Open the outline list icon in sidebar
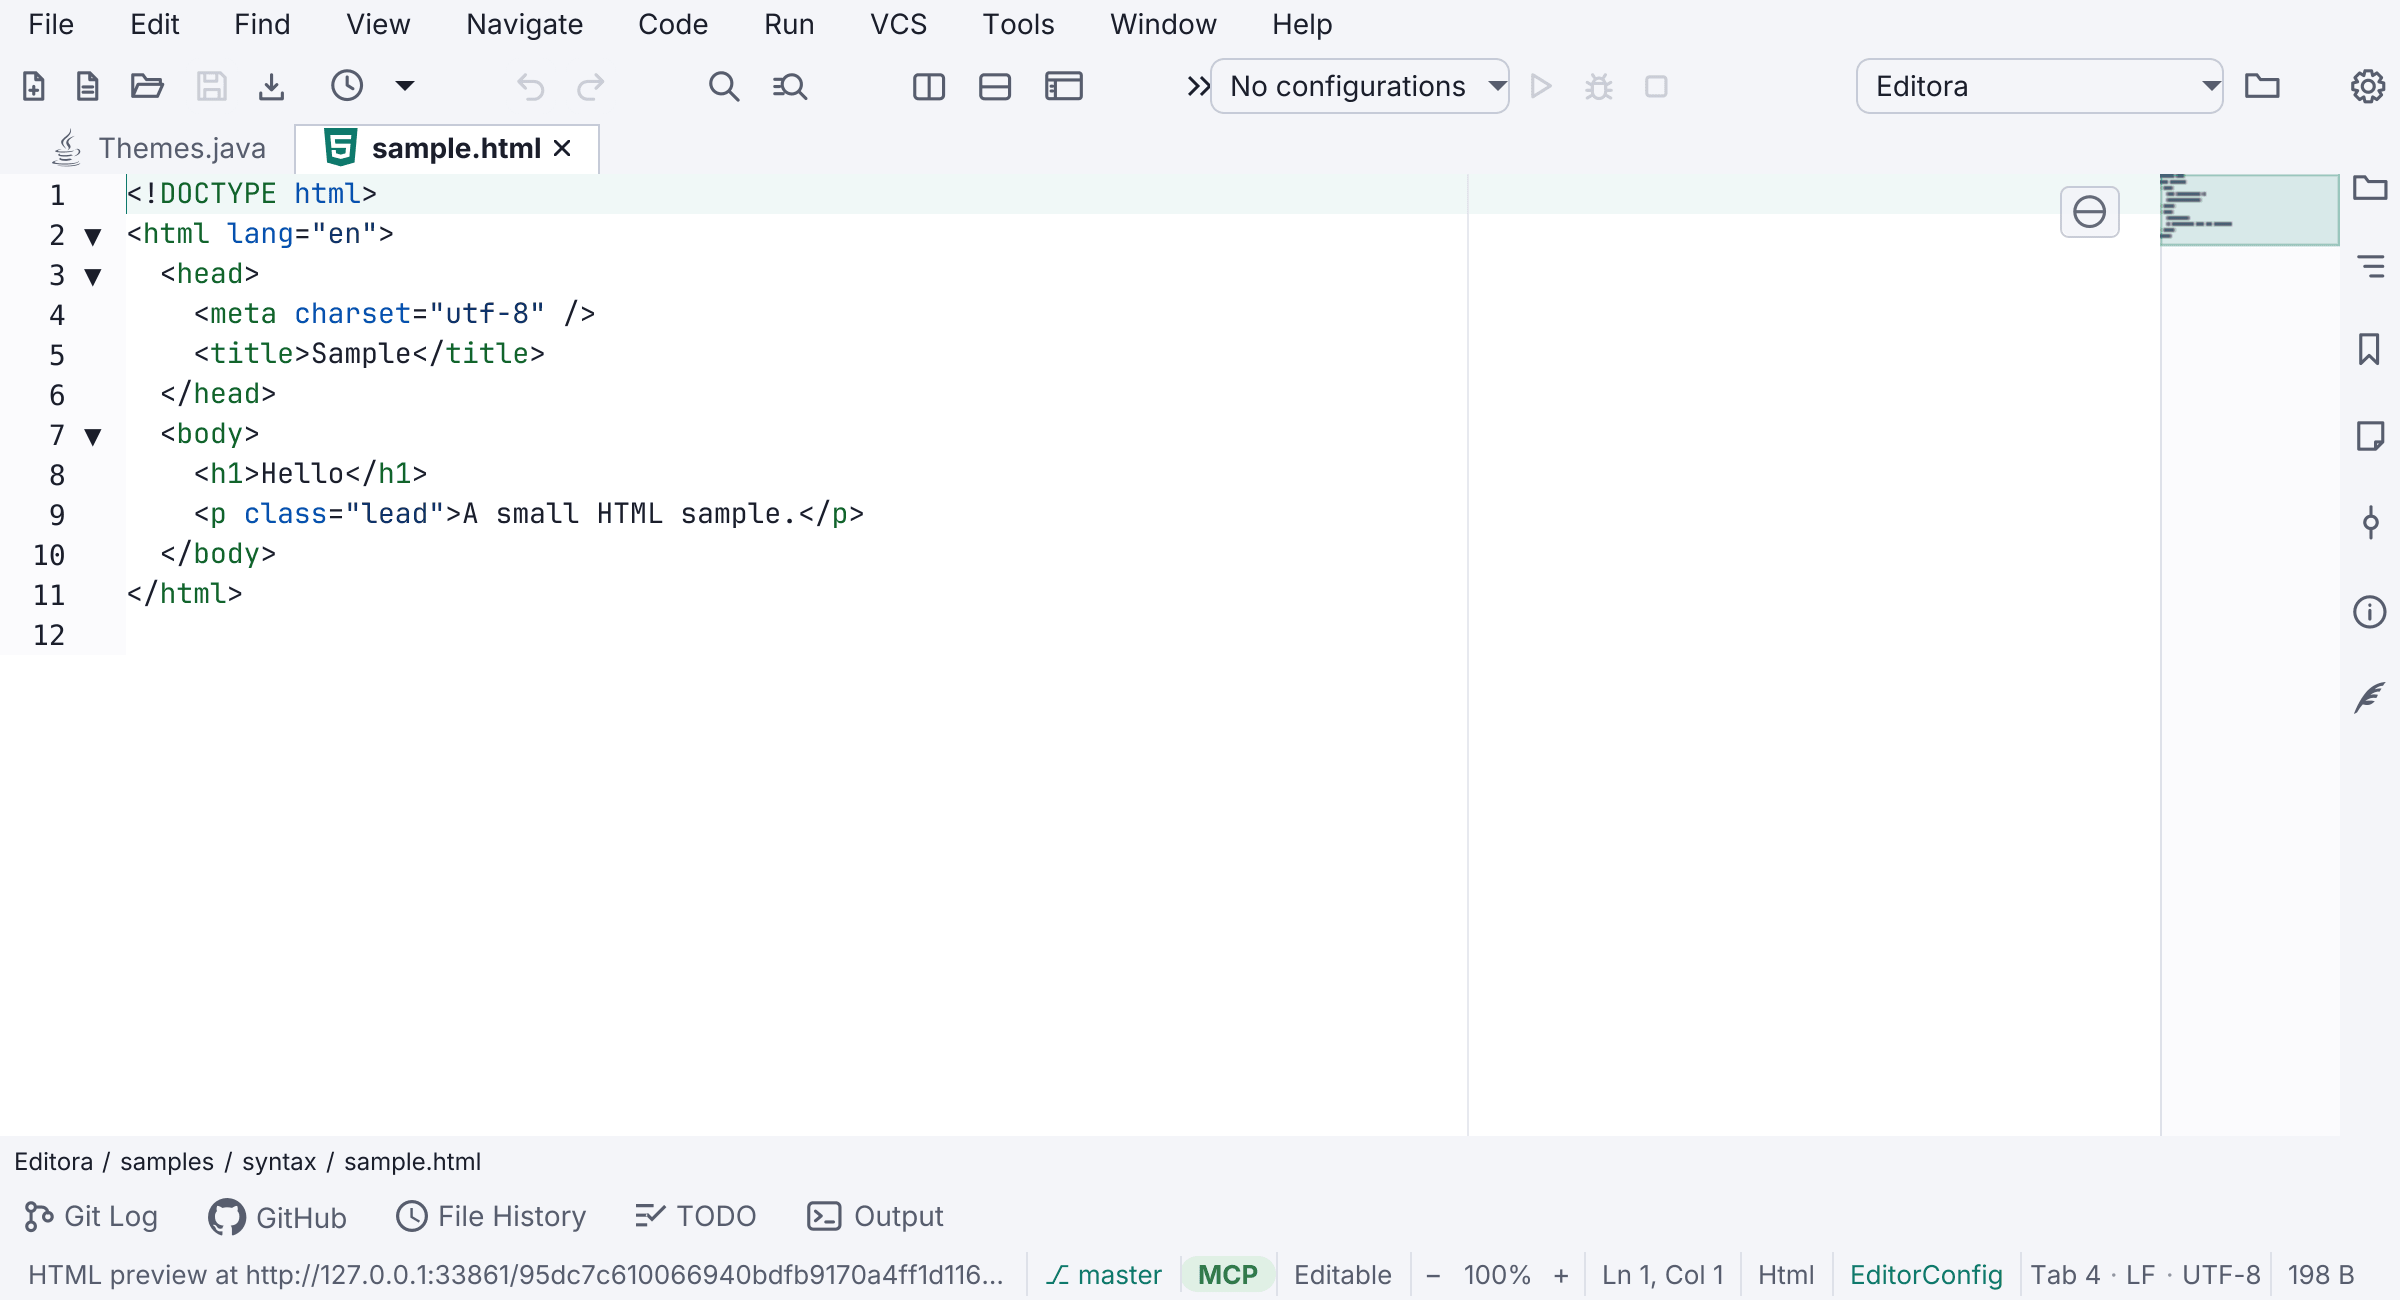 pyautogui.click(x=2370, y=267)
